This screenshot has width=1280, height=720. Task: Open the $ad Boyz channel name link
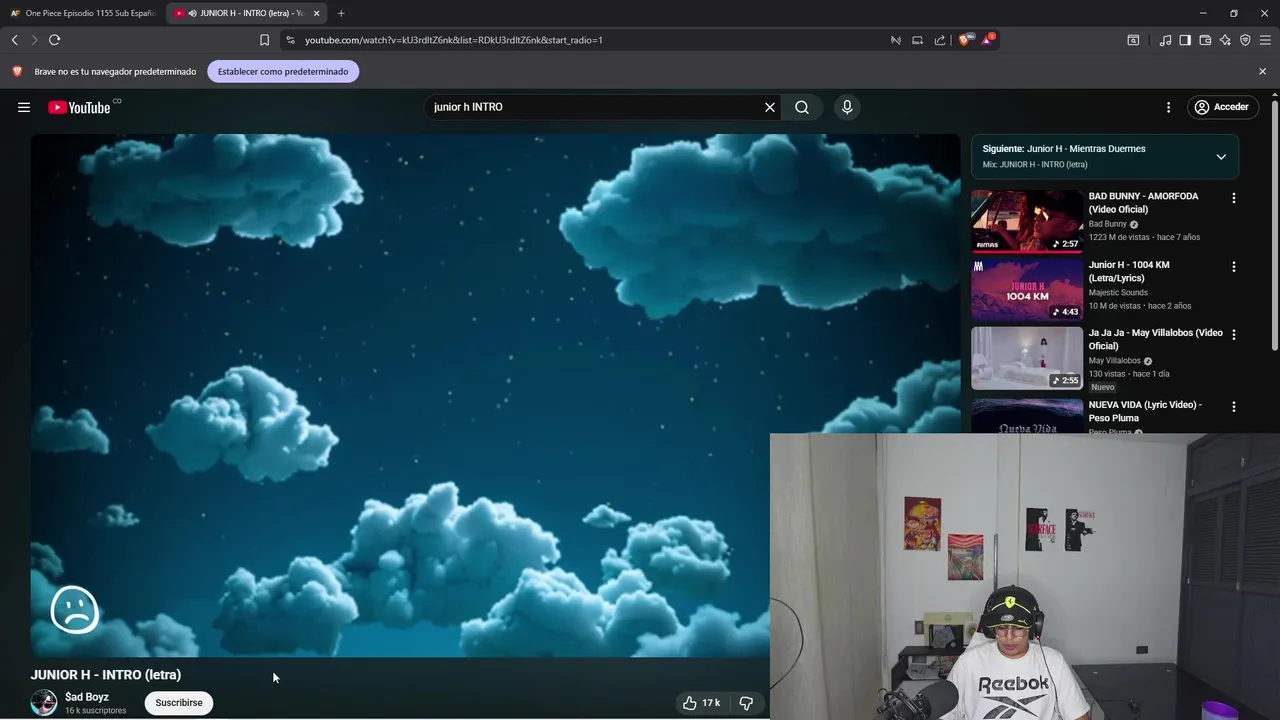click(87, 697)
